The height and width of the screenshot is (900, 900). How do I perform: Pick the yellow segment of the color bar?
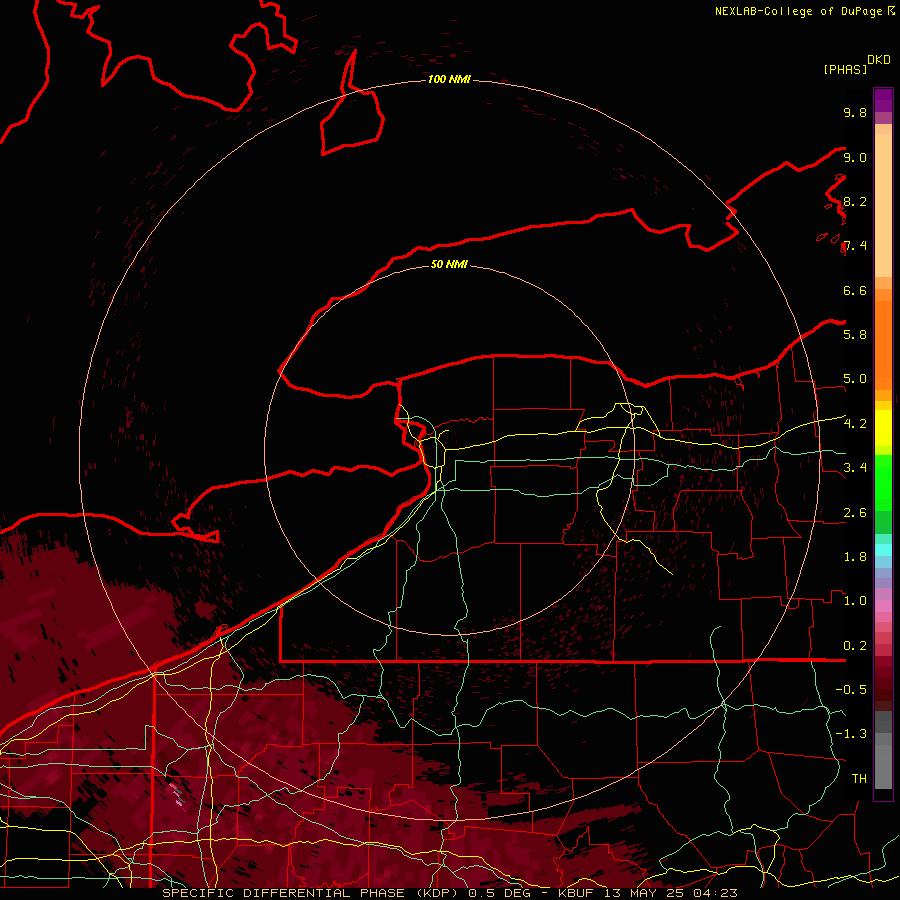click(x=883, y=428)
